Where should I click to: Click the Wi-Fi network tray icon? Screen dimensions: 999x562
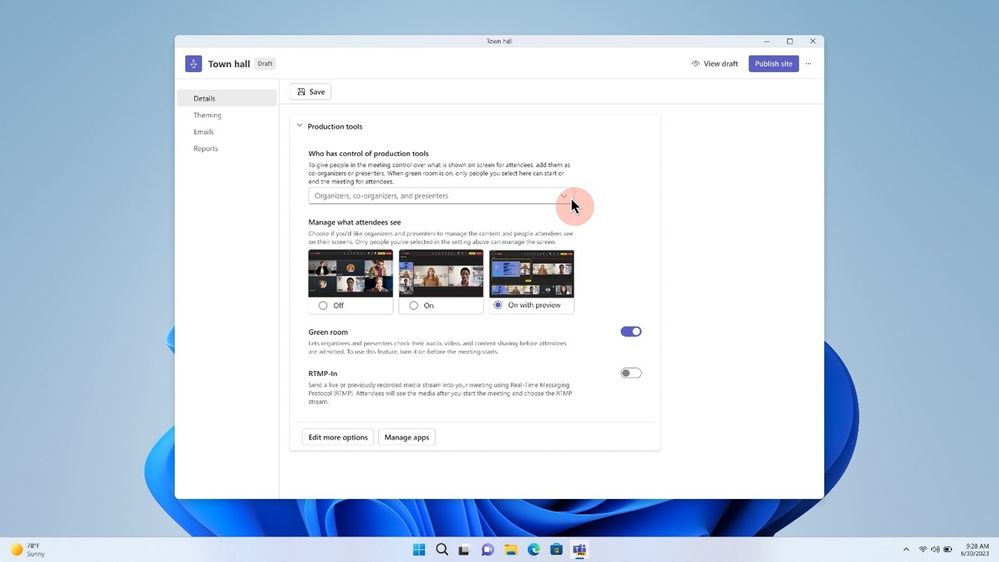pyautogui.click(x=923, y=549)
